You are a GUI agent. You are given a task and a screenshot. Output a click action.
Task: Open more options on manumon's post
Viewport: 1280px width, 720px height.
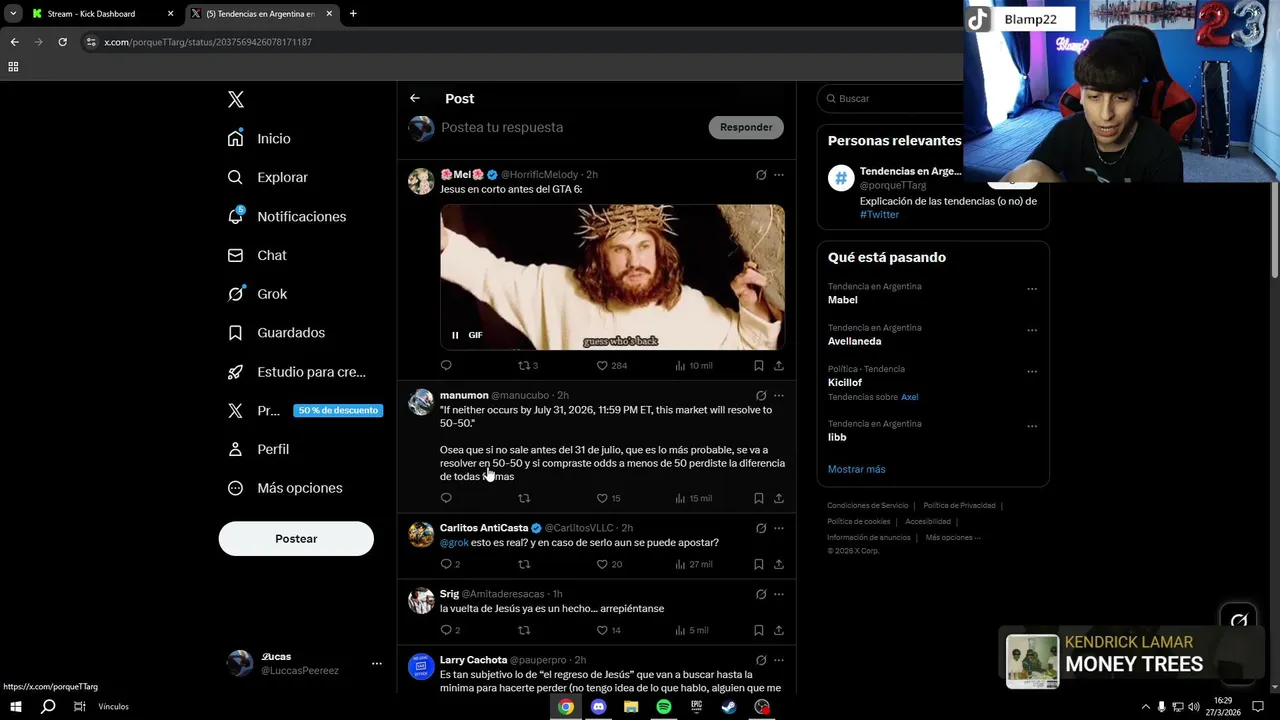tap(779, 396)
